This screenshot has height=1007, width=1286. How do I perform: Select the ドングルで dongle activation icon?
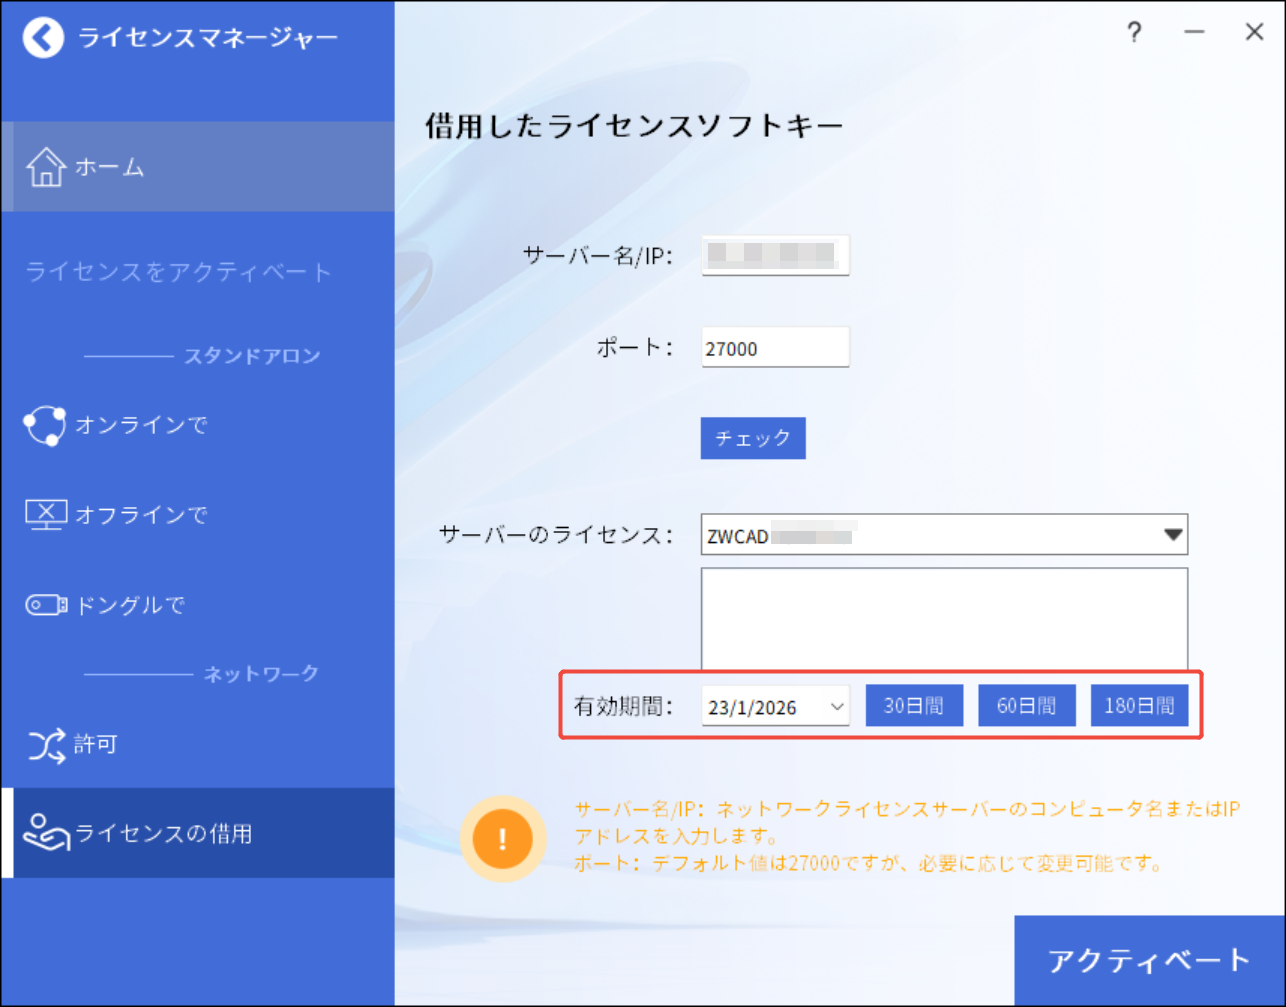[x=42, y=604]
